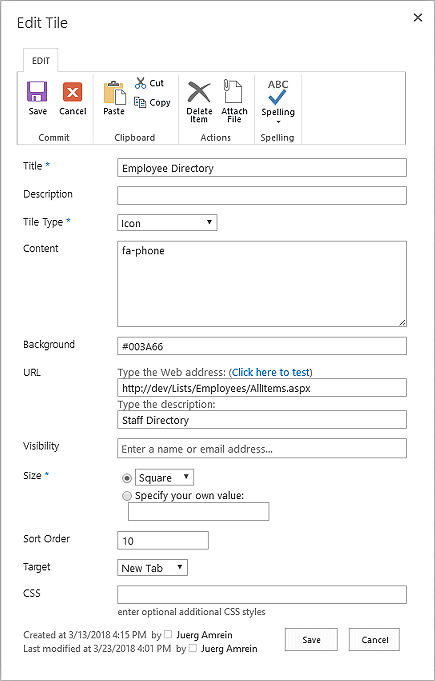Image resolution: width=435 pixels, height=681 pixels.
Task: Click the bottom Save button
Action: tap(311, 640)
